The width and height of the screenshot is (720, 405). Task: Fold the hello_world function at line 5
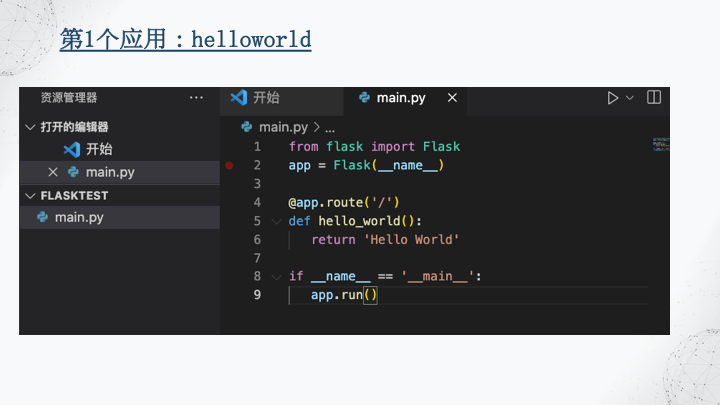pos(276,222)
